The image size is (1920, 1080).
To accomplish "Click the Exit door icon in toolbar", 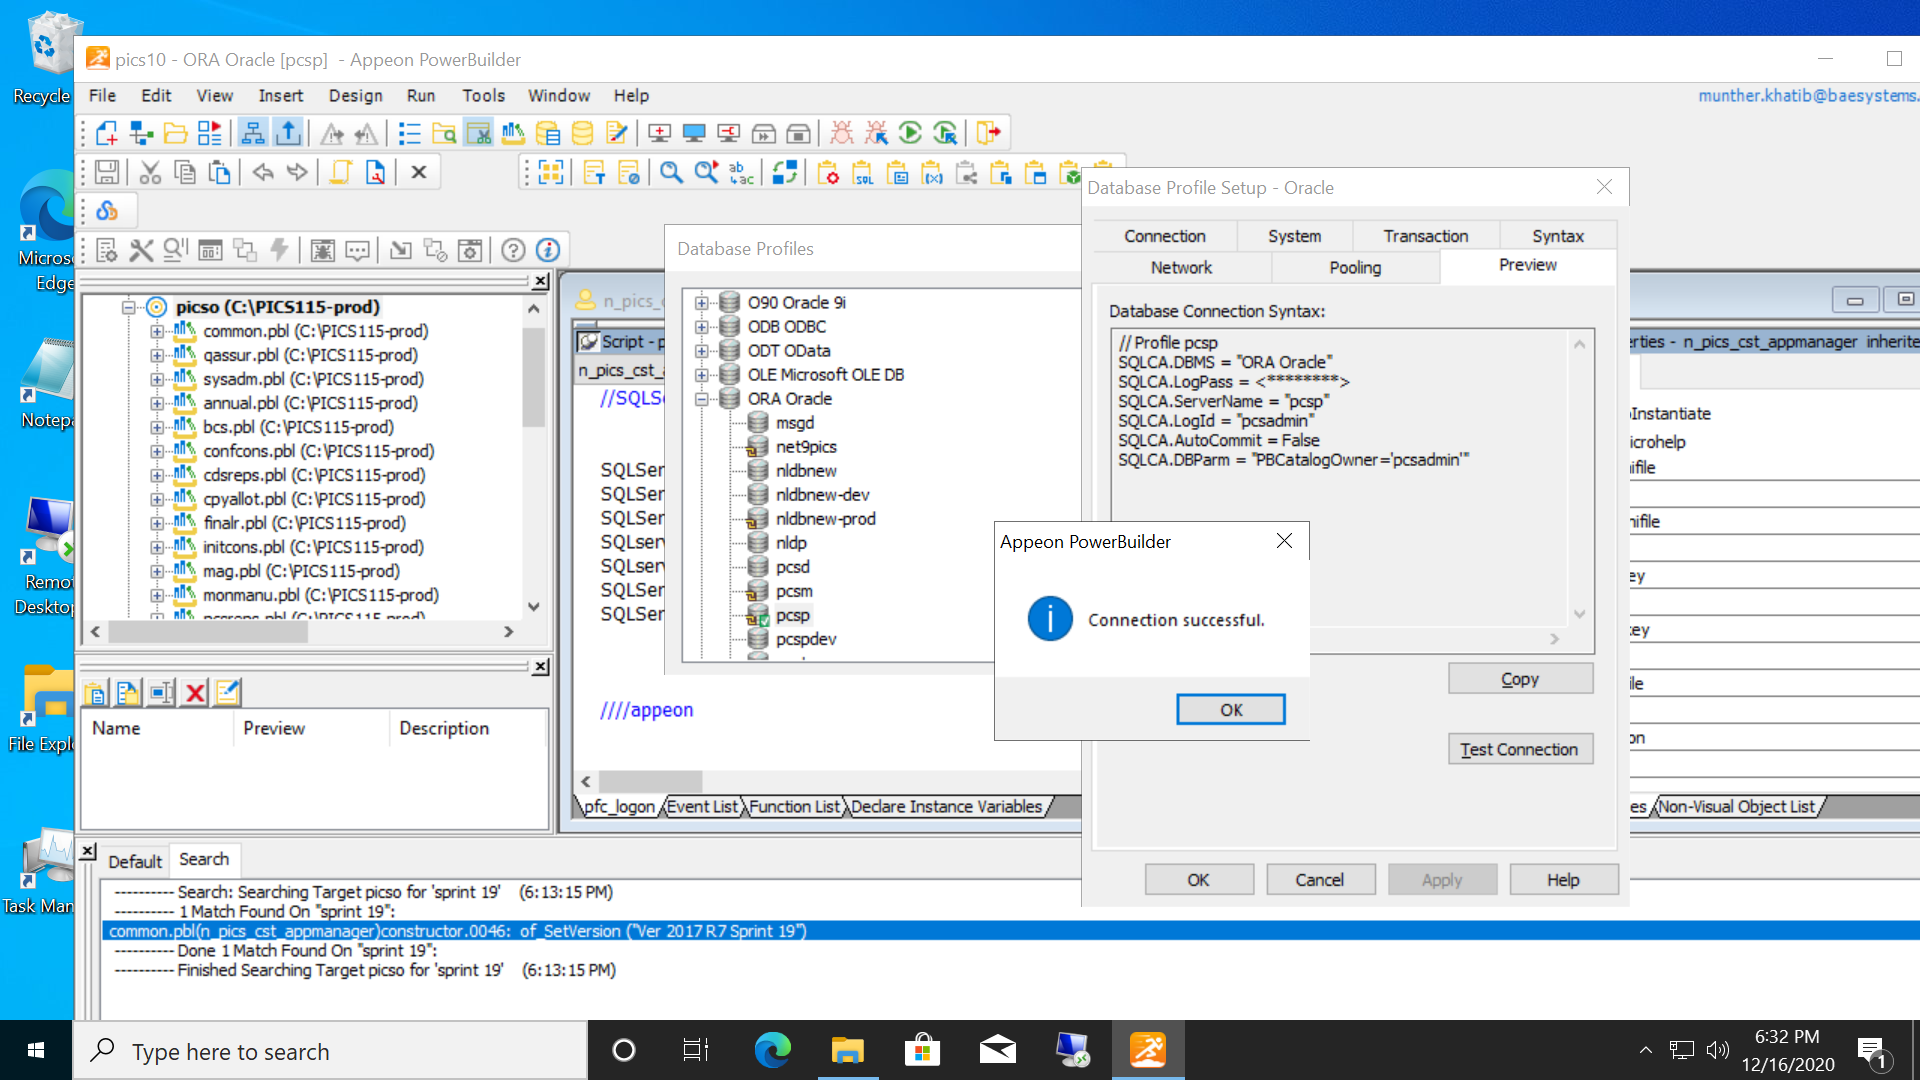I will click(x=988, y=133).
